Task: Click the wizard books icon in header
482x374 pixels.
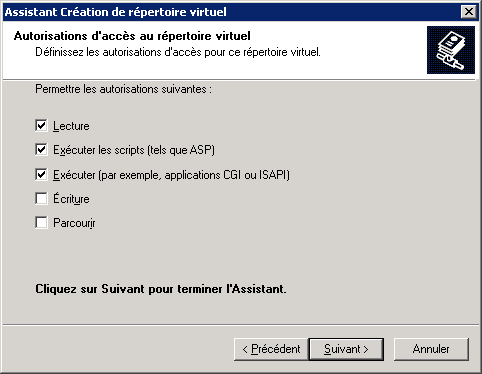Action: [451, 50]
